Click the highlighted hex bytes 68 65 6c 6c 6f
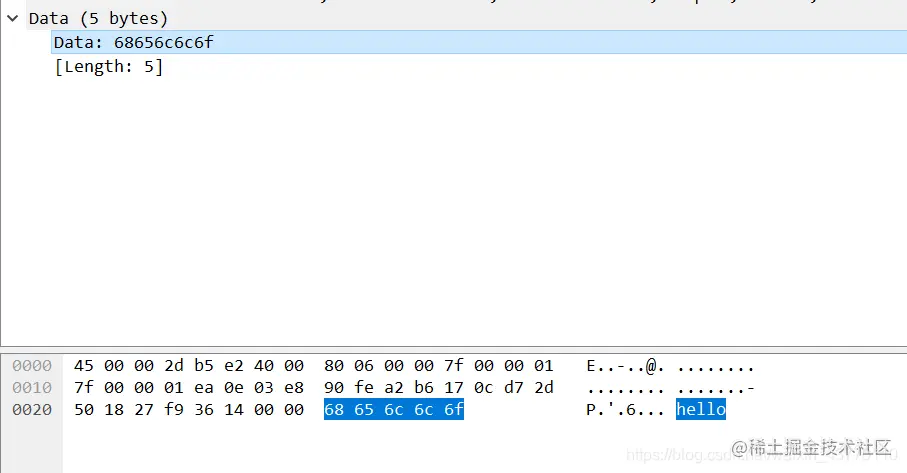 (394, 409)
